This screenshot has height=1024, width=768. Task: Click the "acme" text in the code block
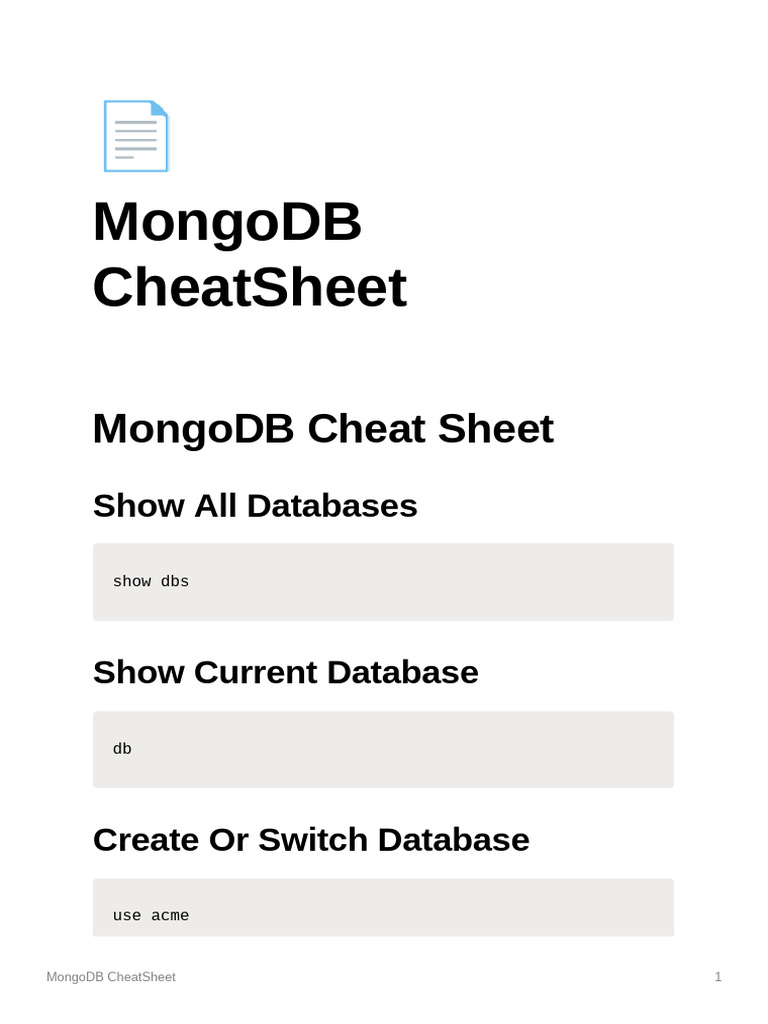click(170, 915)
